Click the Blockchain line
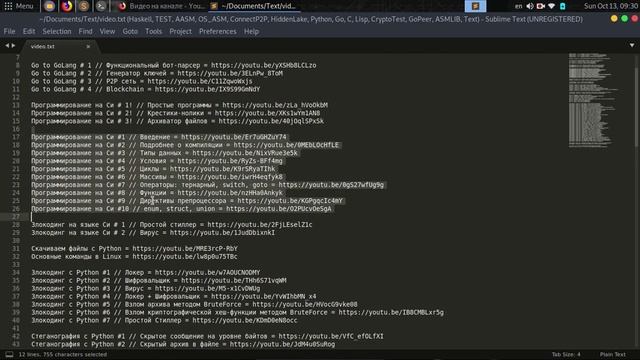The height and width of the screenshot is (360, 640). tap(145, 89)
